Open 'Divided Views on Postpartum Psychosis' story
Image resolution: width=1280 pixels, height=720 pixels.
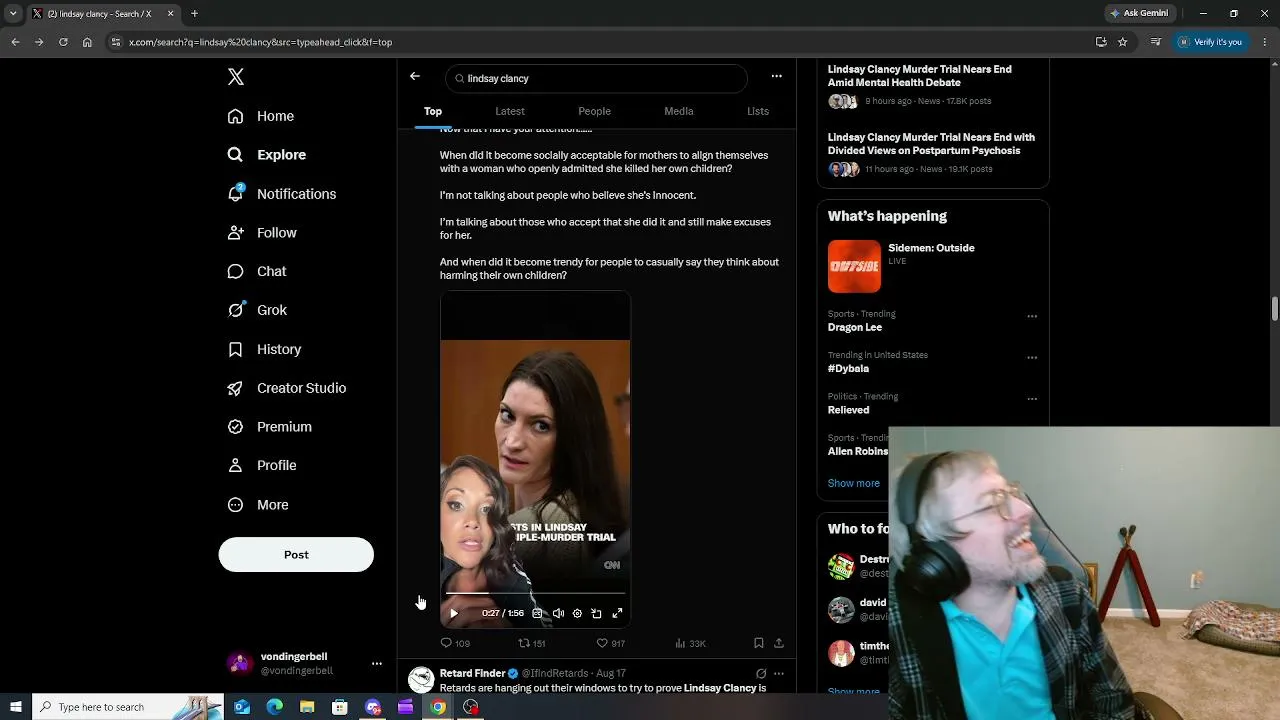tap(931, 144)
